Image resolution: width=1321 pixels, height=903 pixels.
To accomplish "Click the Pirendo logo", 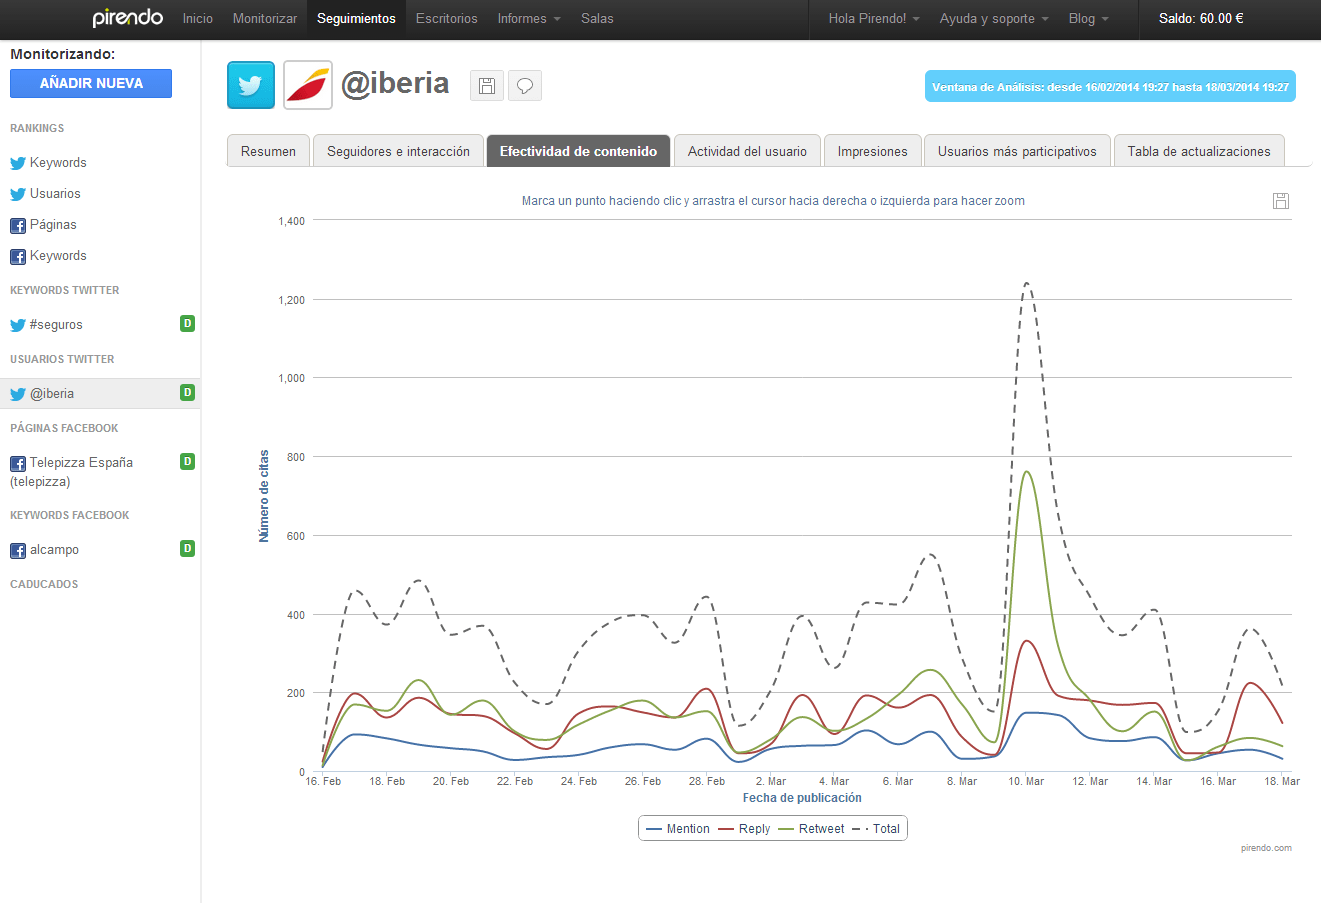I will (127, 18).
